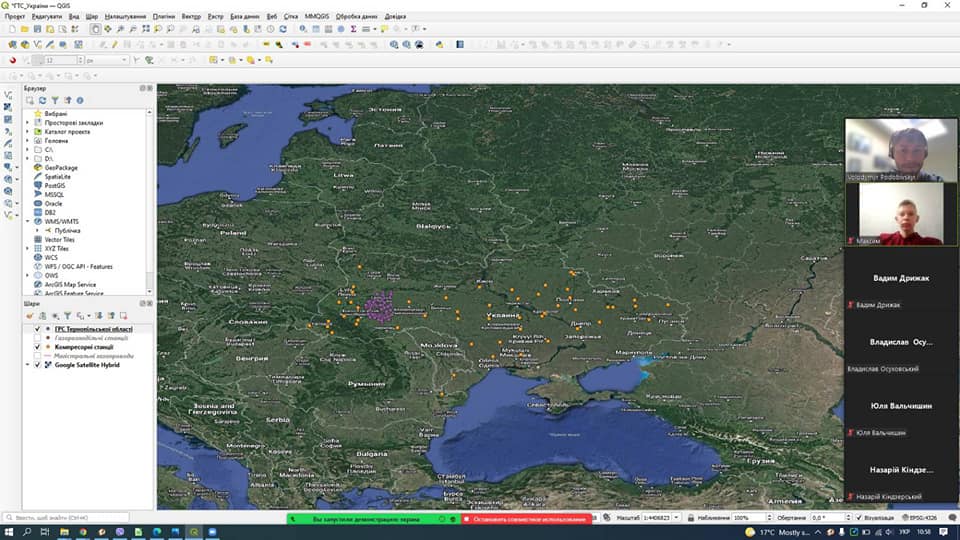Image resolution: width=960 pixels, height=540 pixels.
Task: Uncheck the Візуалізація render checkbox
Action: (858, 518)
